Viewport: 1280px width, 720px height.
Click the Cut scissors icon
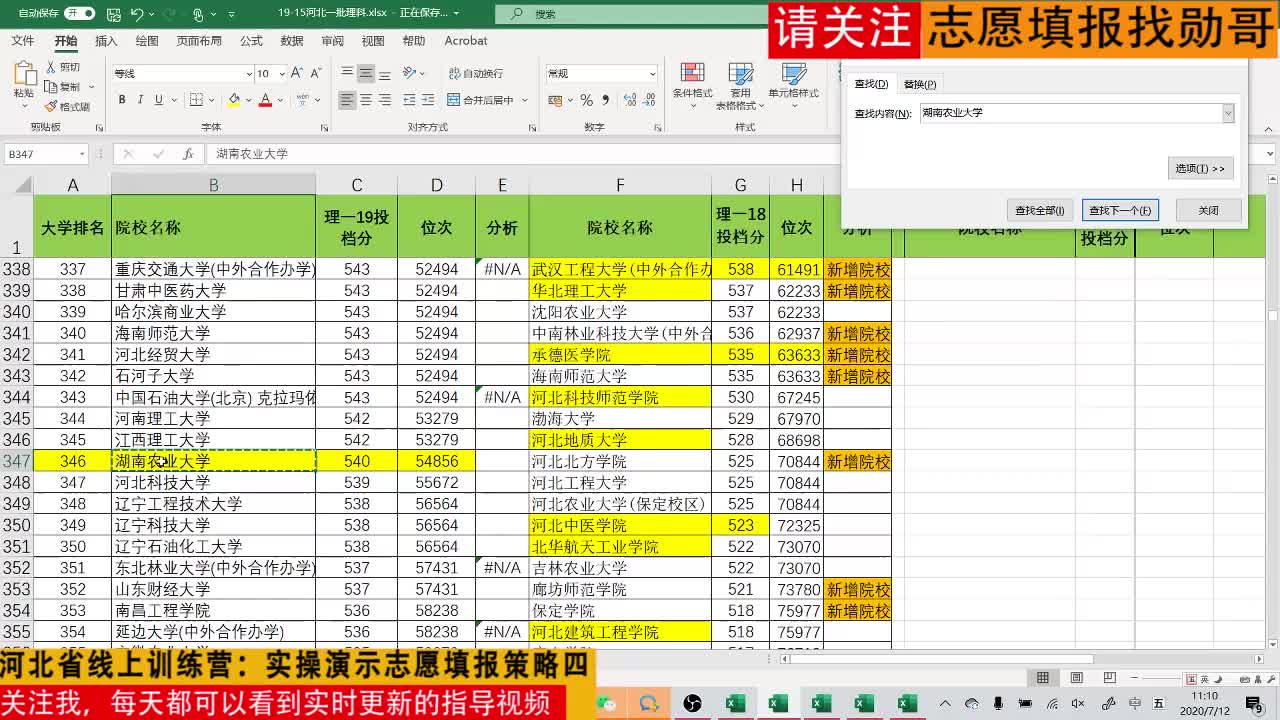coord(52,67)
